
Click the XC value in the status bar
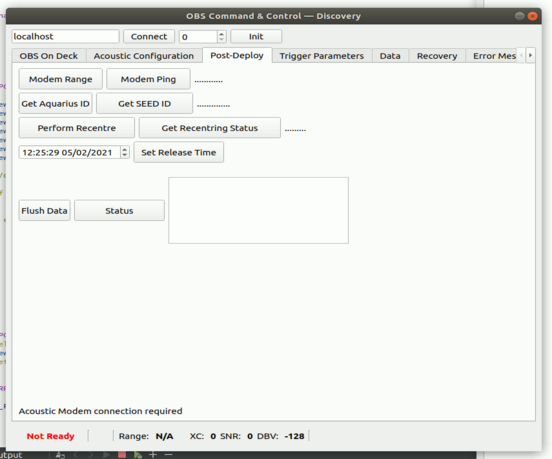coord(213,436)
